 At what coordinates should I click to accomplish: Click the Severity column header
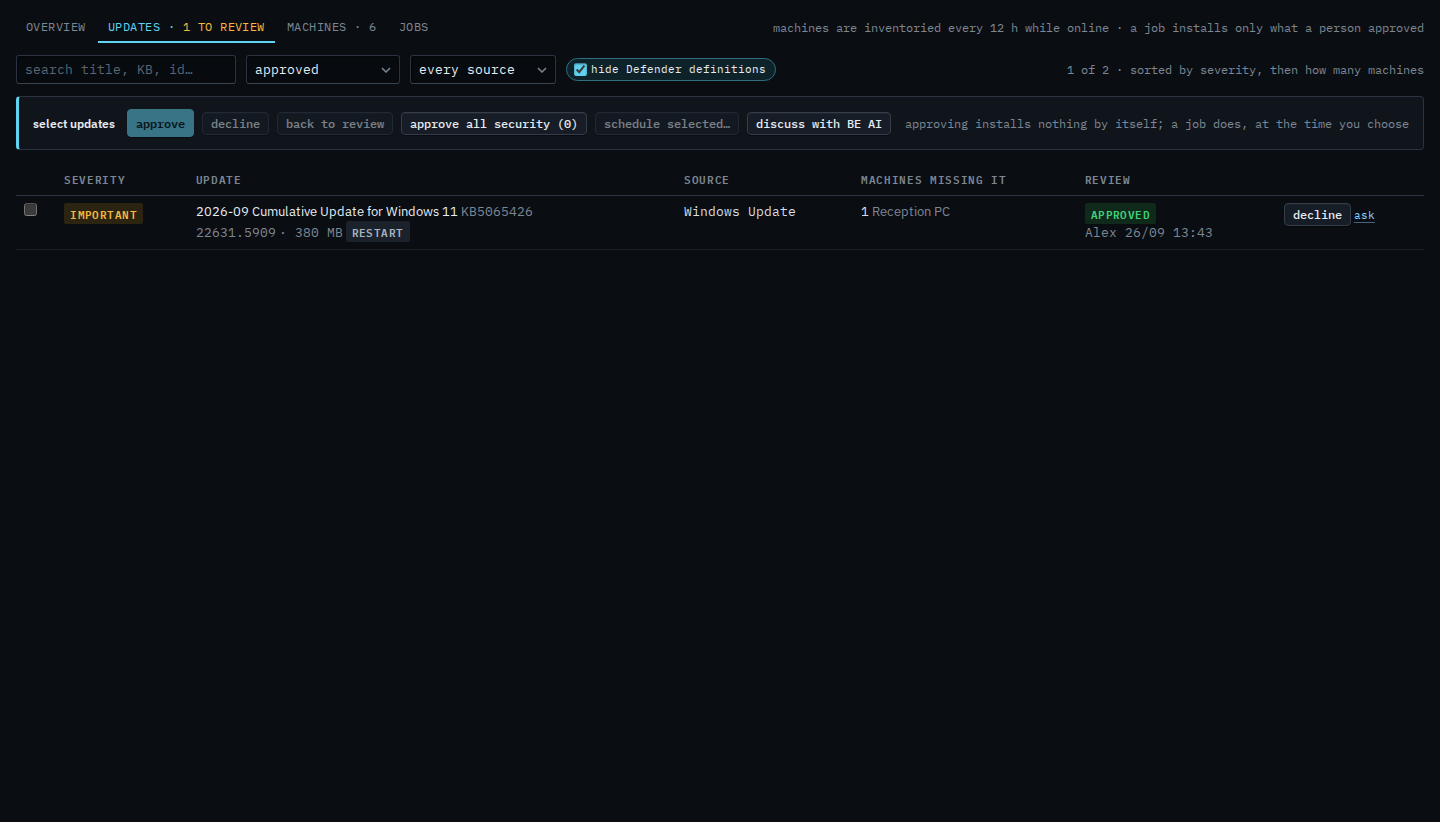click(x=95, y=180)
